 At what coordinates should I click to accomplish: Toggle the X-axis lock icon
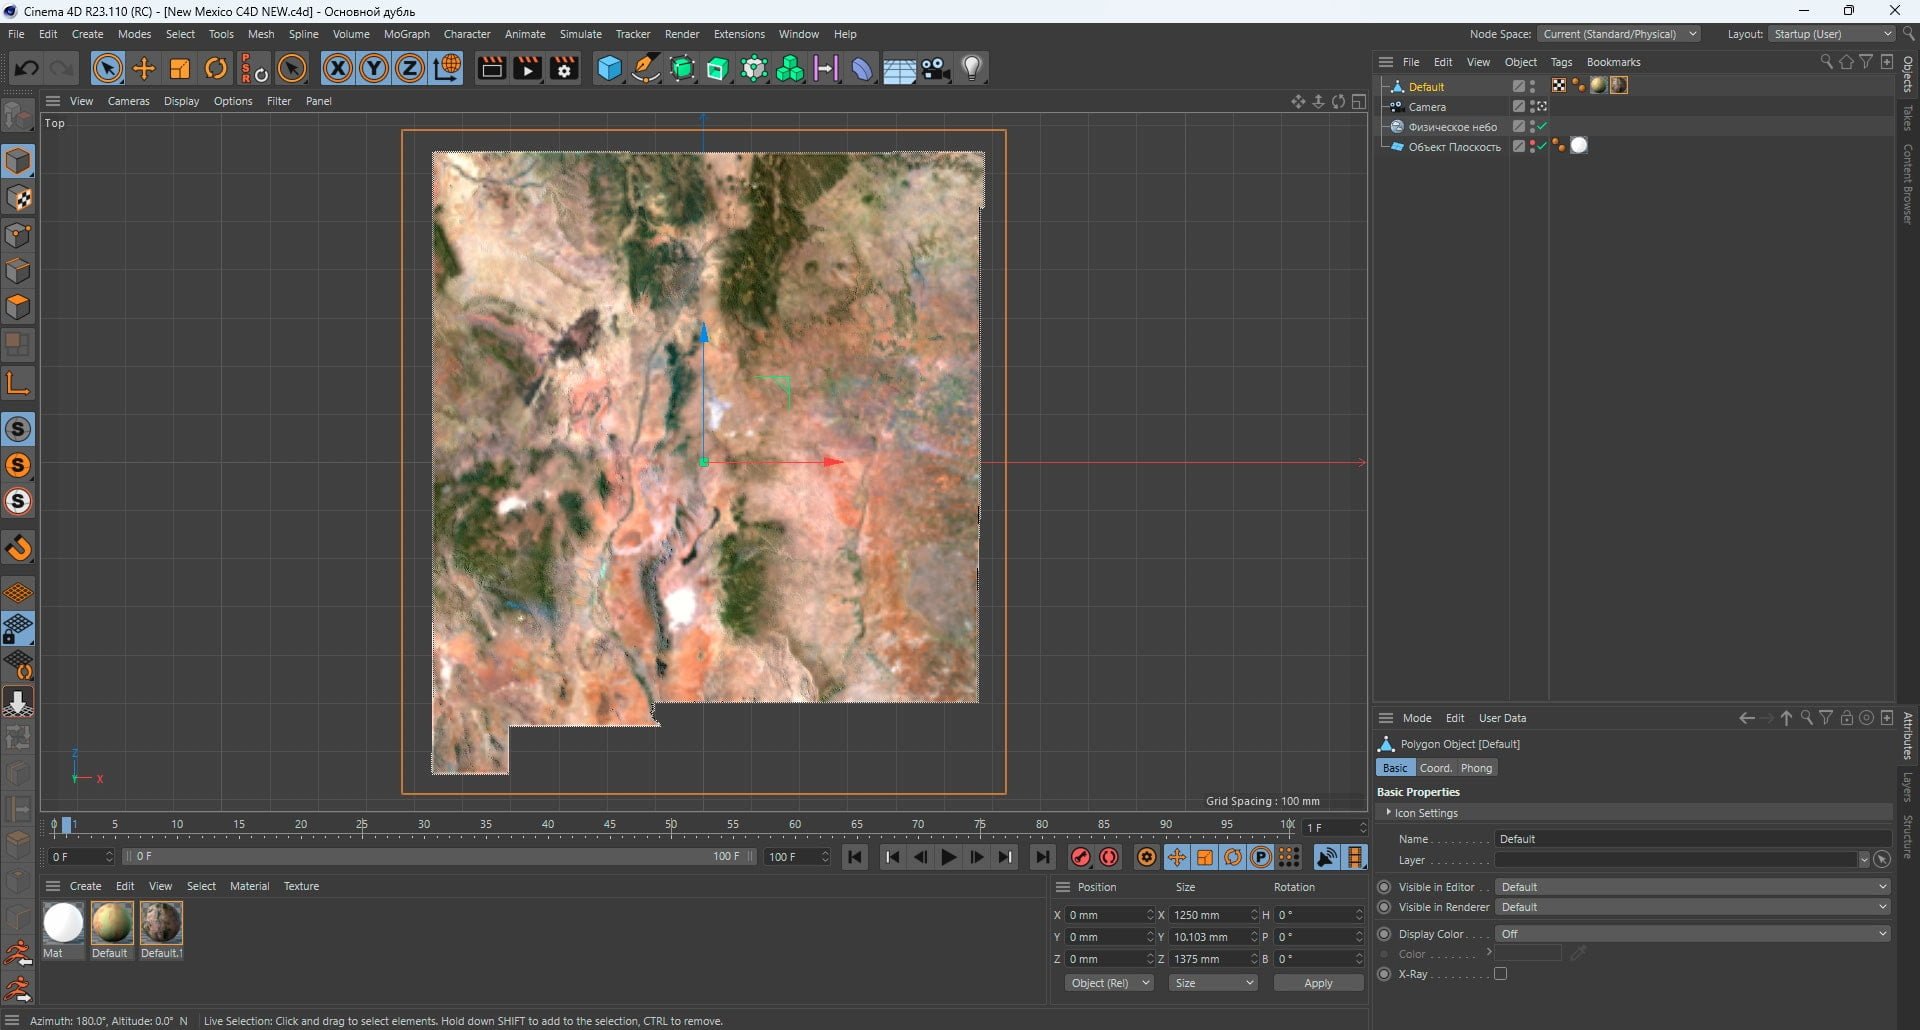point(338,68)
